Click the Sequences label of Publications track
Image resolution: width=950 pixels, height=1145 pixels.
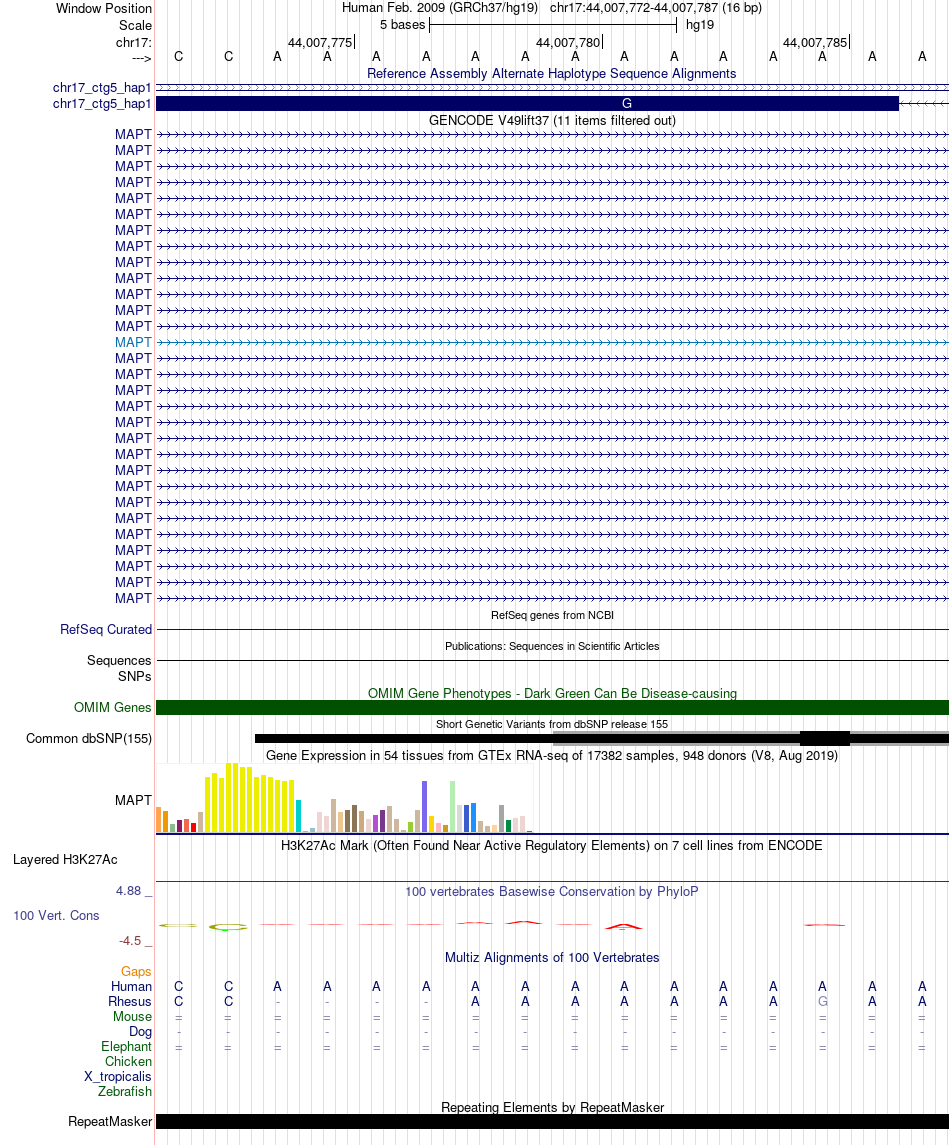tap(119, 661)
